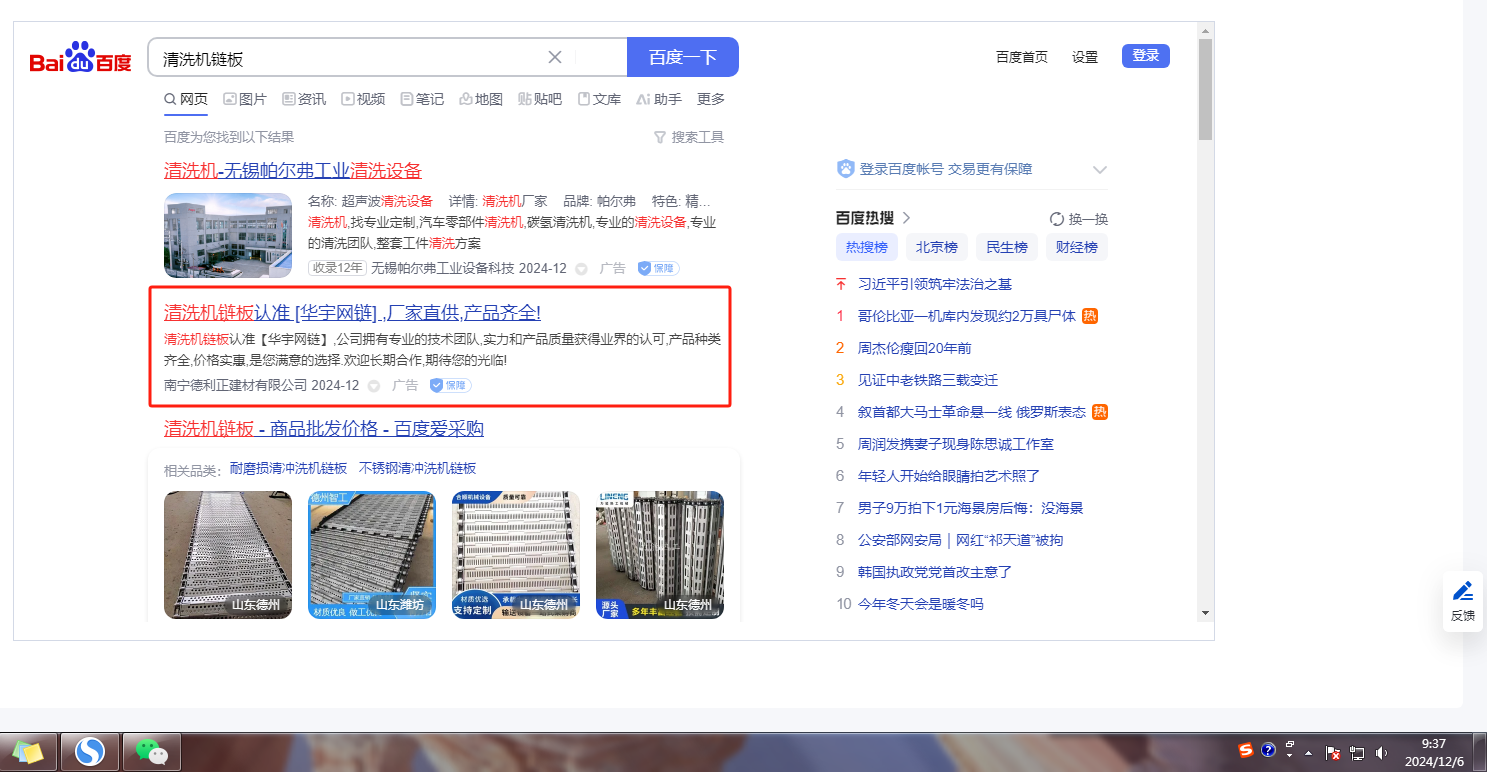Open the Sogou browser from the taskbar
Screen dimensions: 1487x772
[90, 751]
